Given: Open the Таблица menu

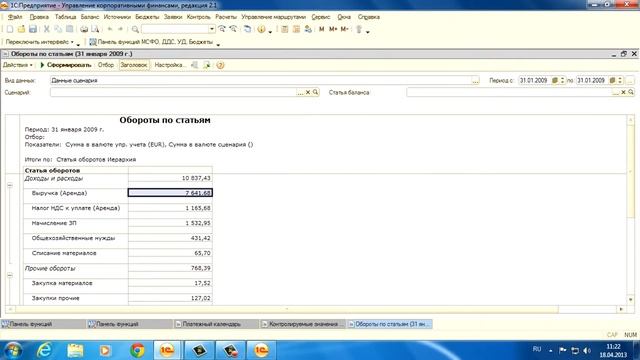Looking at the screenshot, I should [x=65, y=17].
